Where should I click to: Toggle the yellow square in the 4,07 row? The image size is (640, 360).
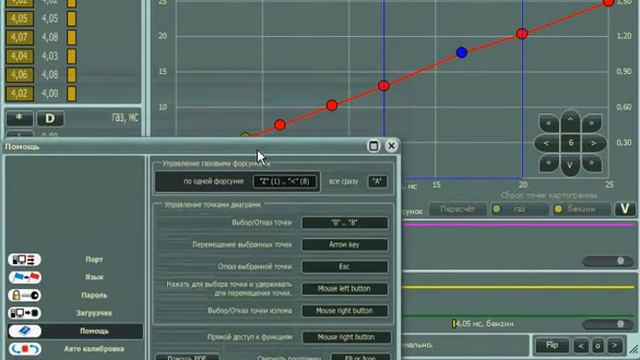coord(71,37)
